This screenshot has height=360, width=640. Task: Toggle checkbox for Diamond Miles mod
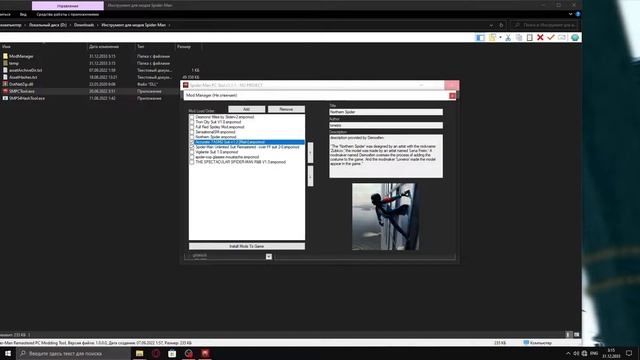(192, 117)
